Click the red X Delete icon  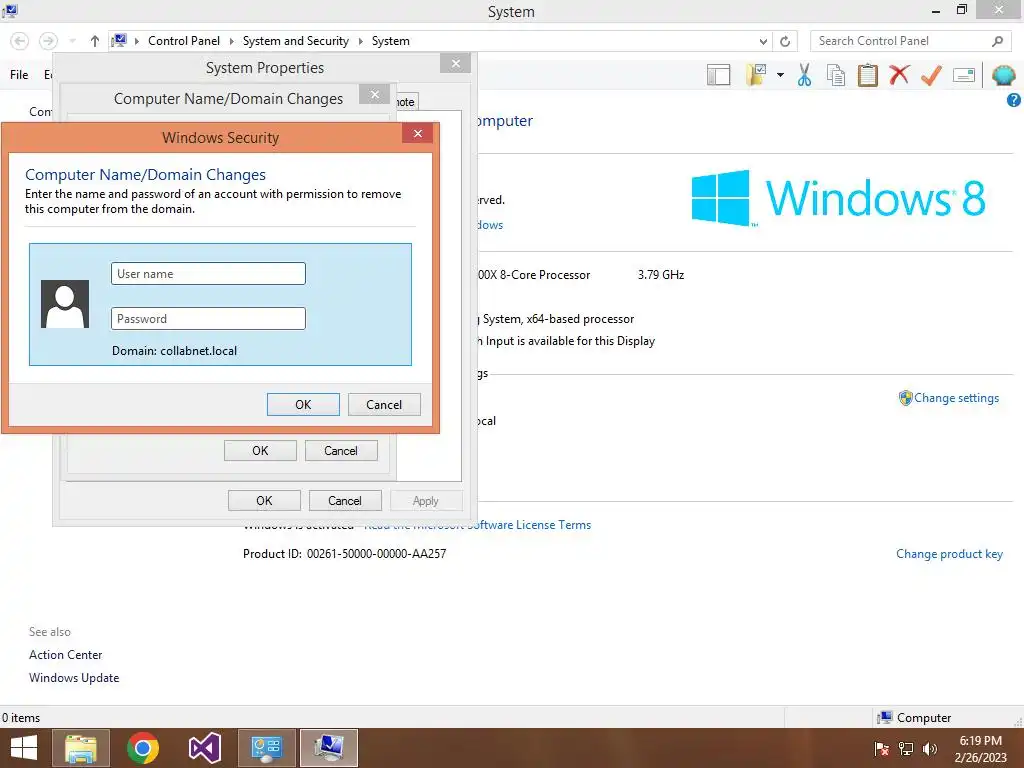899,74
